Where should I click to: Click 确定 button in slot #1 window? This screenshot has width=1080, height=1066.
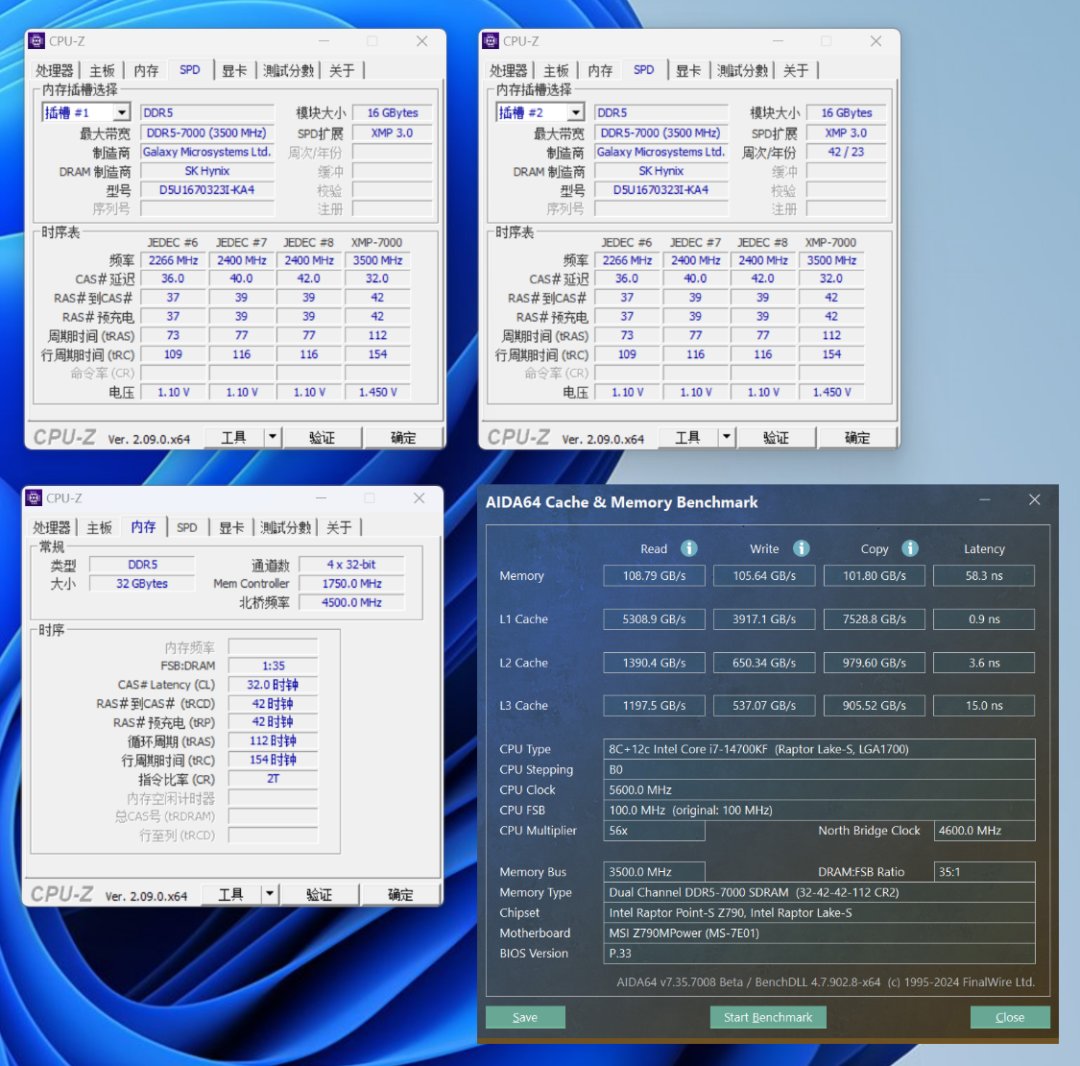coord(404,437)
